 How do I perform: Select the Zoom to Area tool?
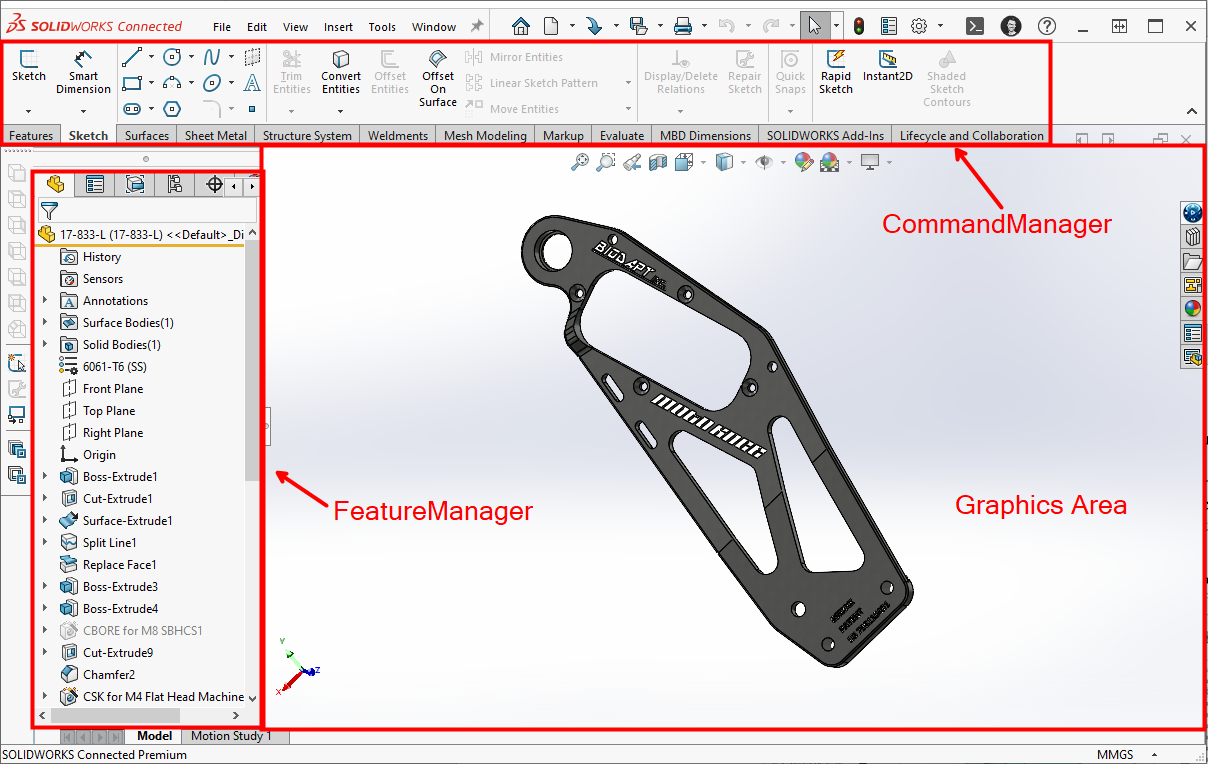[x=606, y=162]
